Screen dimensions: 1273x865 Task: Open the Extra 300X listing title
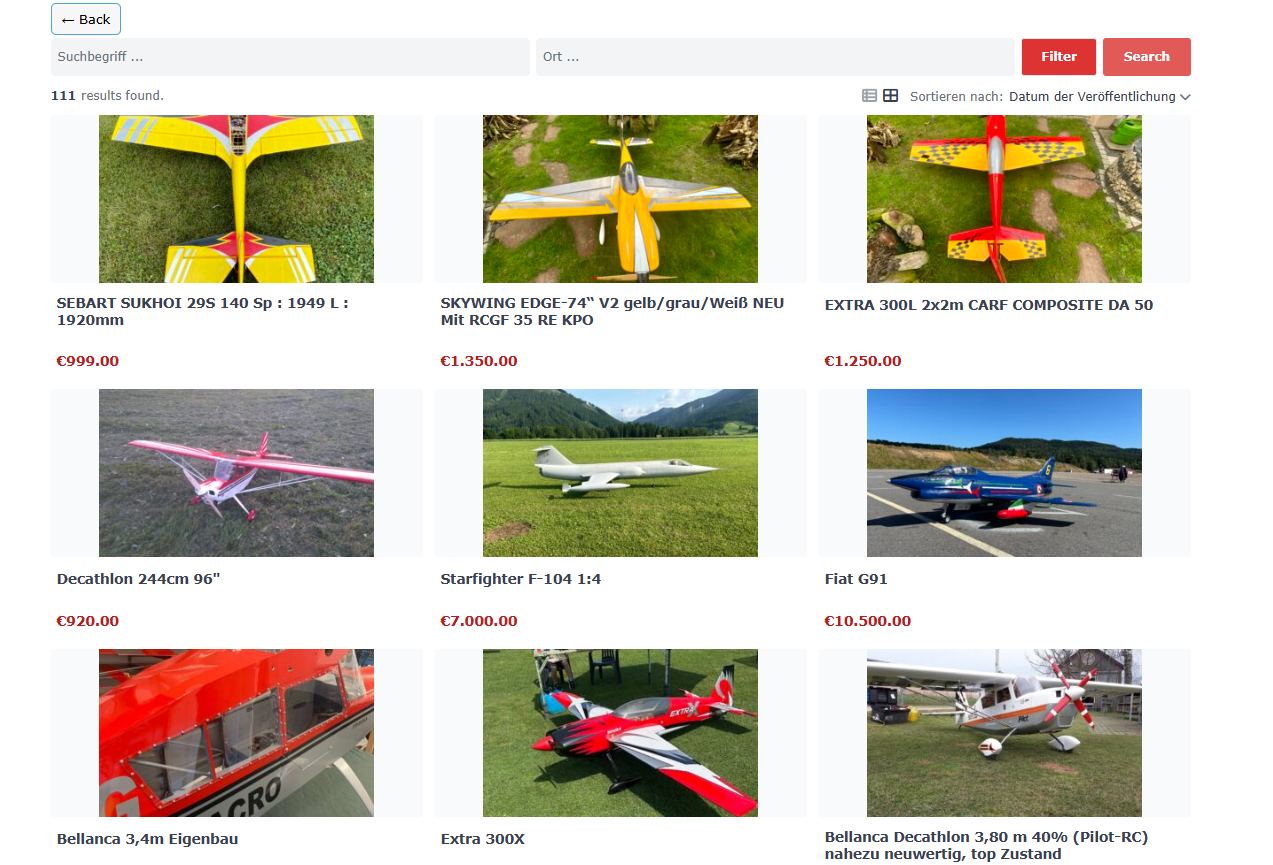tap(482, 839)
